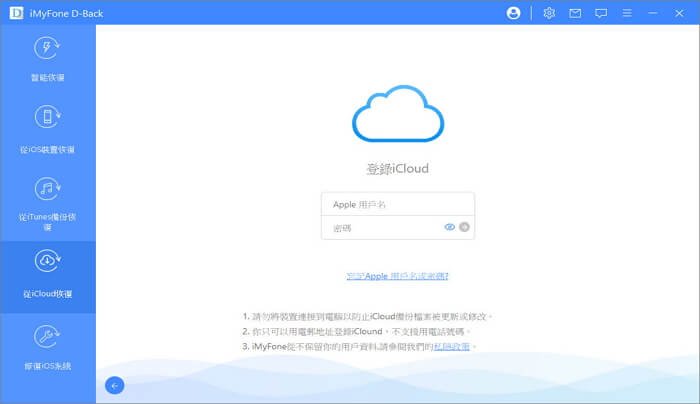
Task: Select the Smart Recovery lightning icon
Action: click(48, 49)
